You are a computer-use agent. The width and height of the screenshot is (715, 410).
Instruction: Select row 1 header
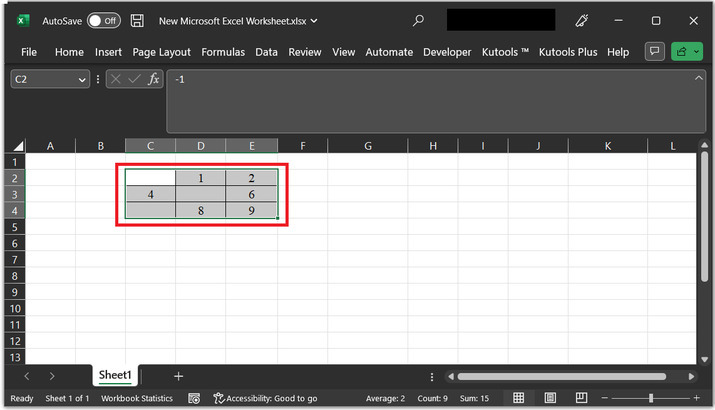(x=15, y=162)
